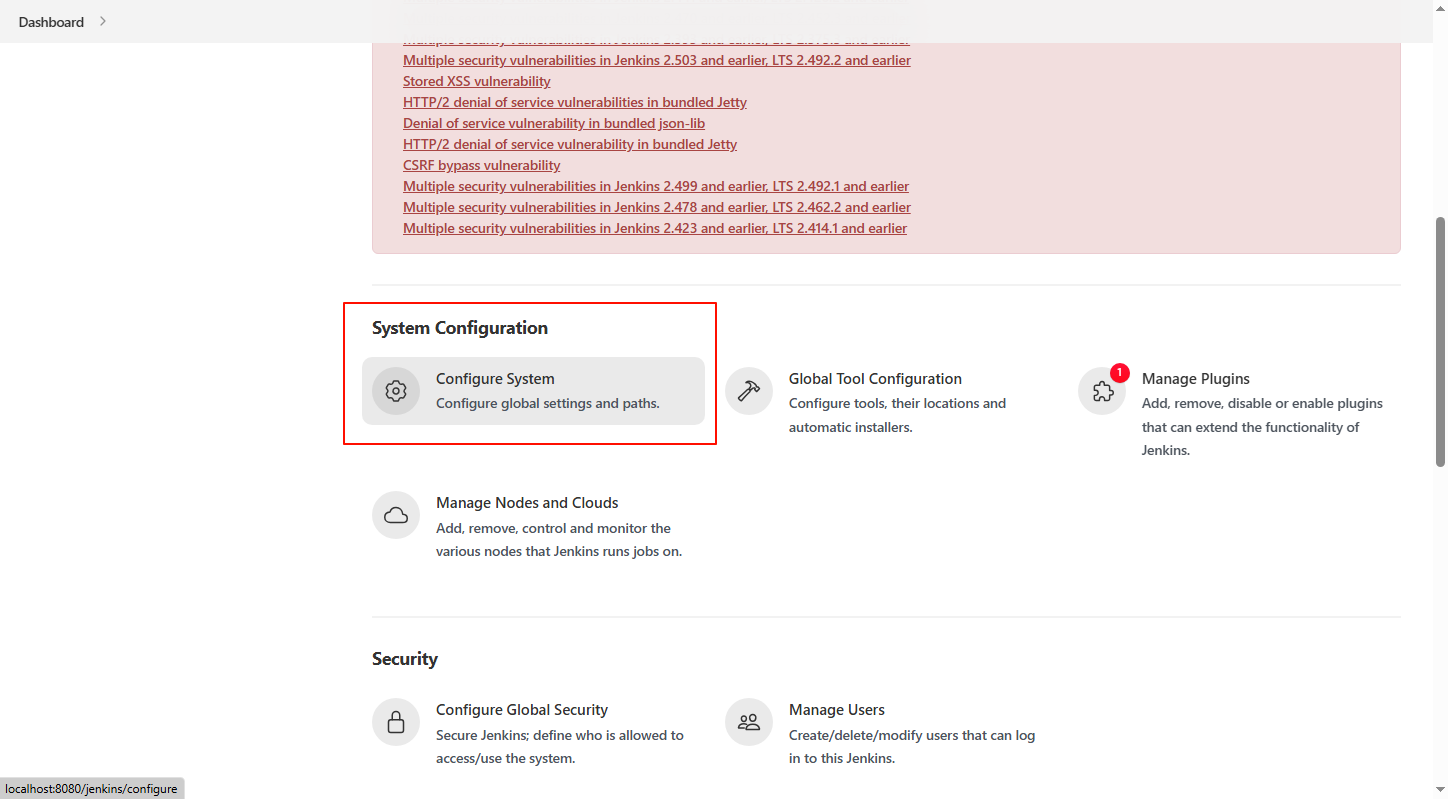Click the Configure Global Security description text
The width and height of the screenshot is (1448, 799).
click(x=560, y=747)
